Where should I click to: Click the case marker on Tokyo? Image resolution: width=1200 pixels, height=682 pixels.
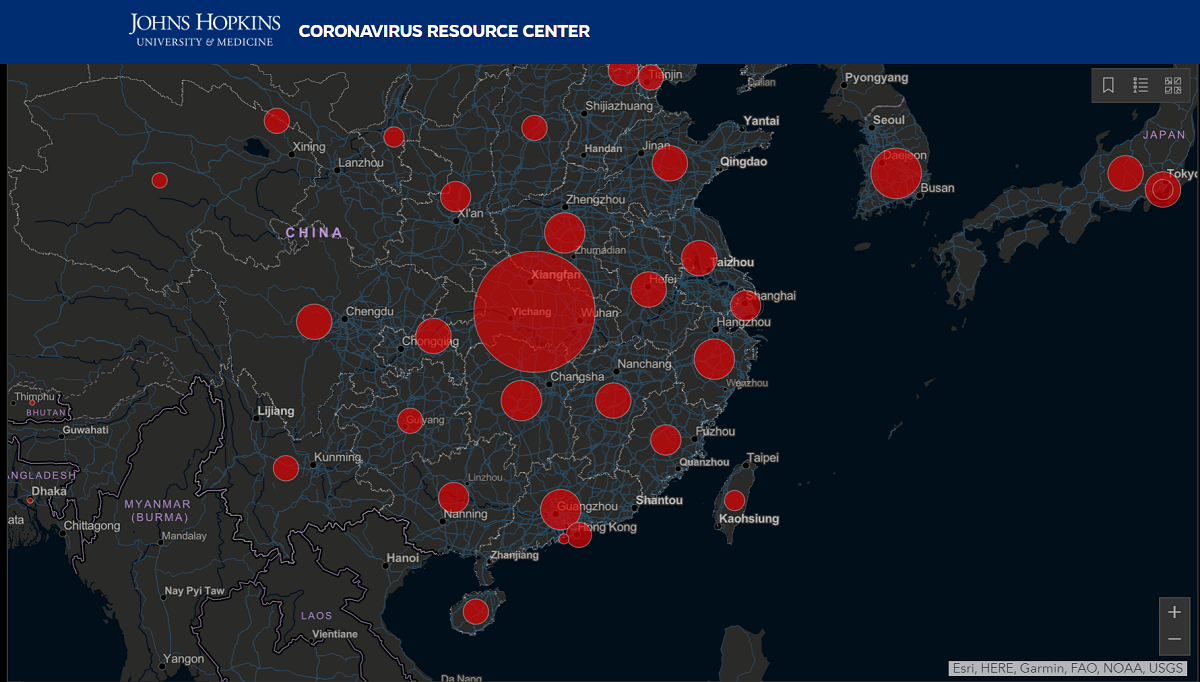click(1162, 188)
